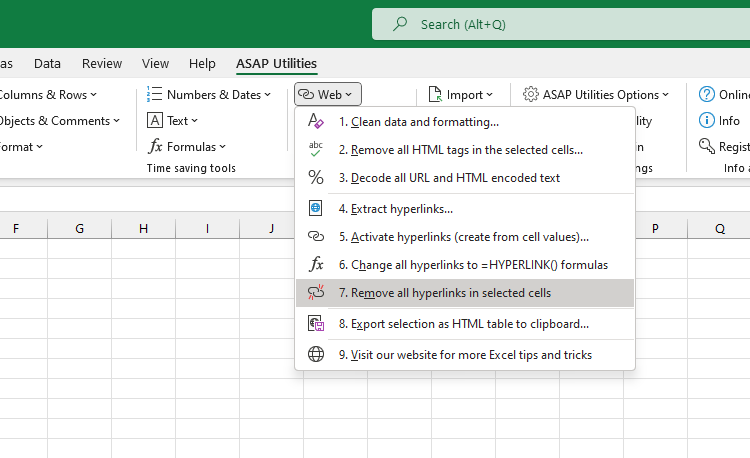Switch to the Data tab
The image size is (750, 458).
[47, 64]
